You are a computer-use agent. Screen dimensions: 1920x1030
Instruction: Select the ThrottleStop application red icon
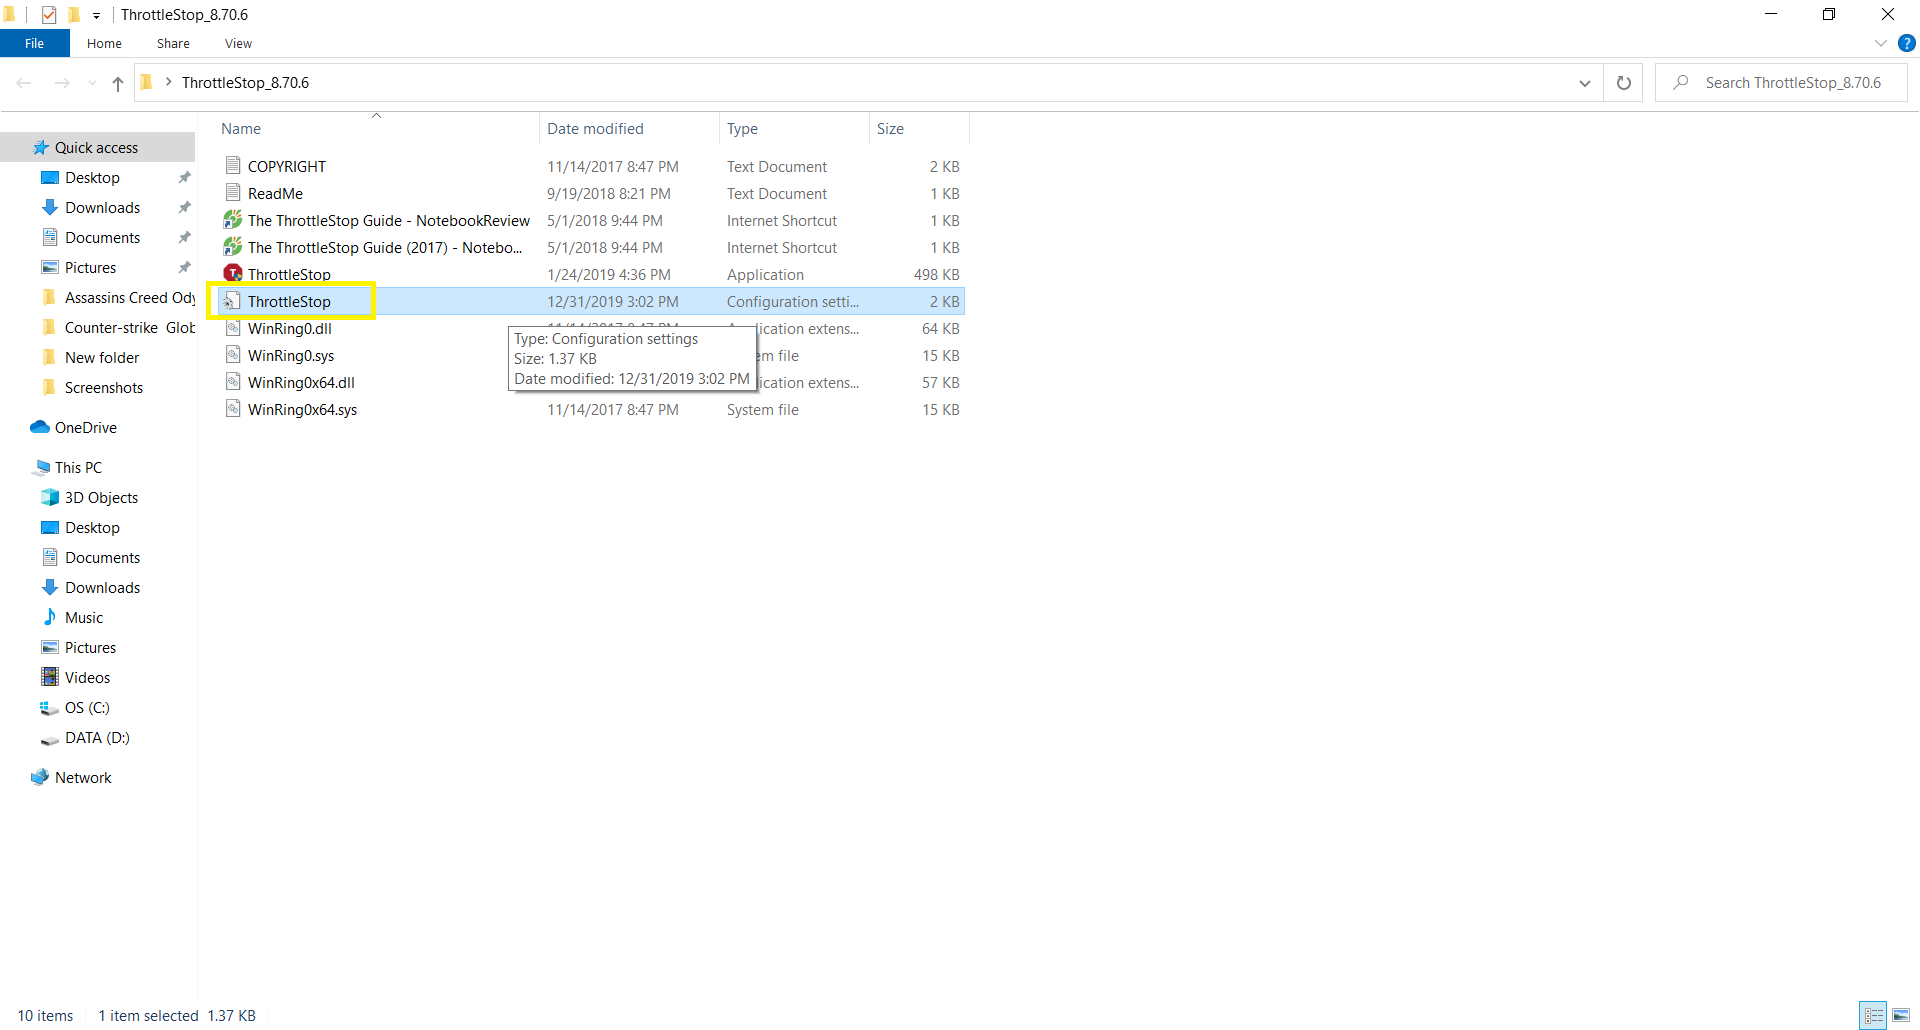(x=233, y=274)
